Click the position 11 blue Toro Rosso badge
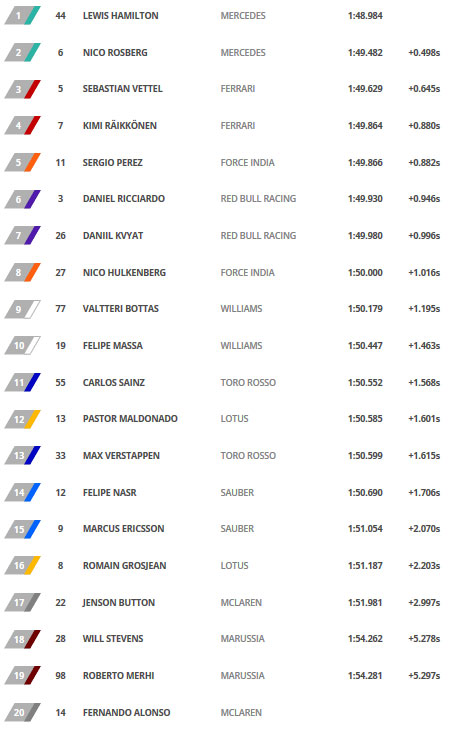457x732 pixels. [x=22, y=382]
